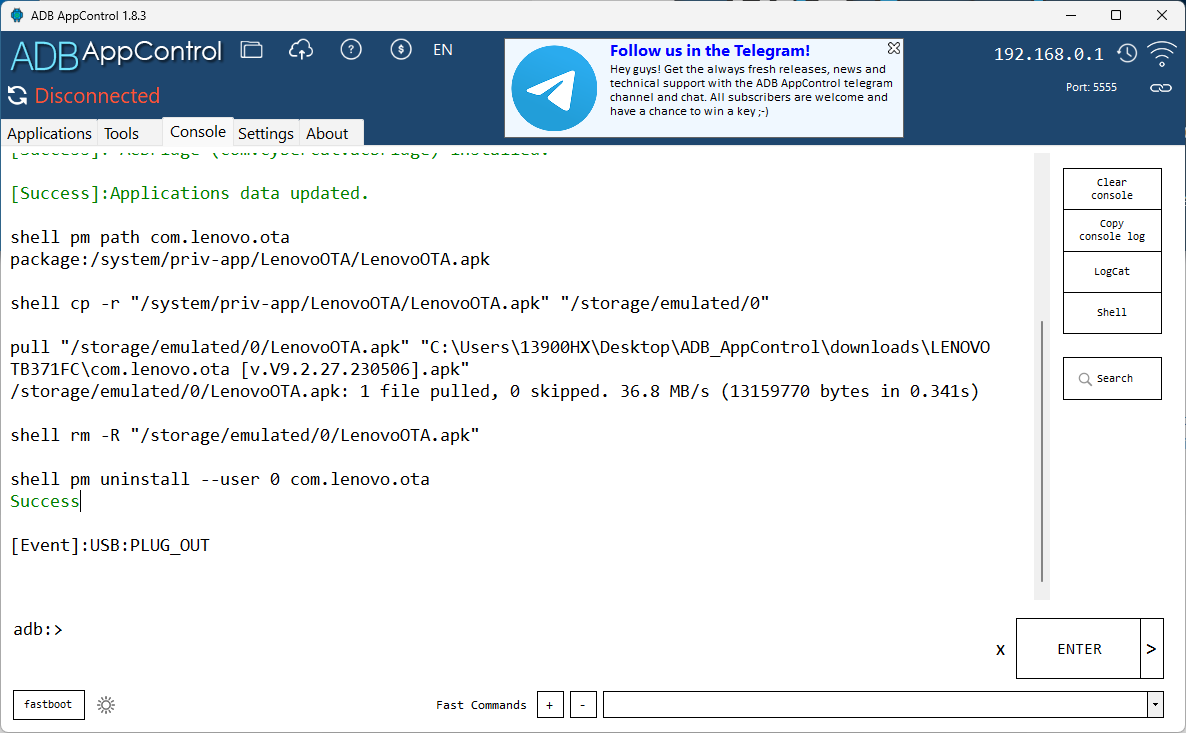
Task: Click the dollar donate icon
Action: 401,50
